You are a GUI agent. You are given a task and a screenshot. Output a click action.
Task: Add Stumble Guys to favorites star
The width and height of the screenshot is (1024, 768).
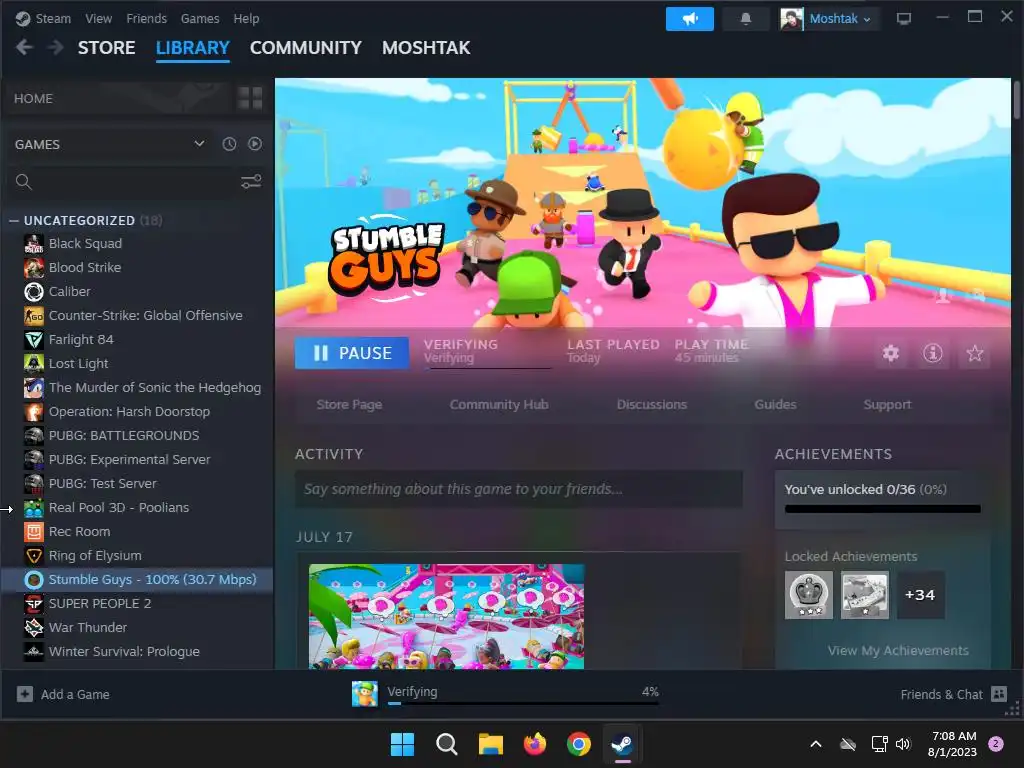(x=974, y=353)
